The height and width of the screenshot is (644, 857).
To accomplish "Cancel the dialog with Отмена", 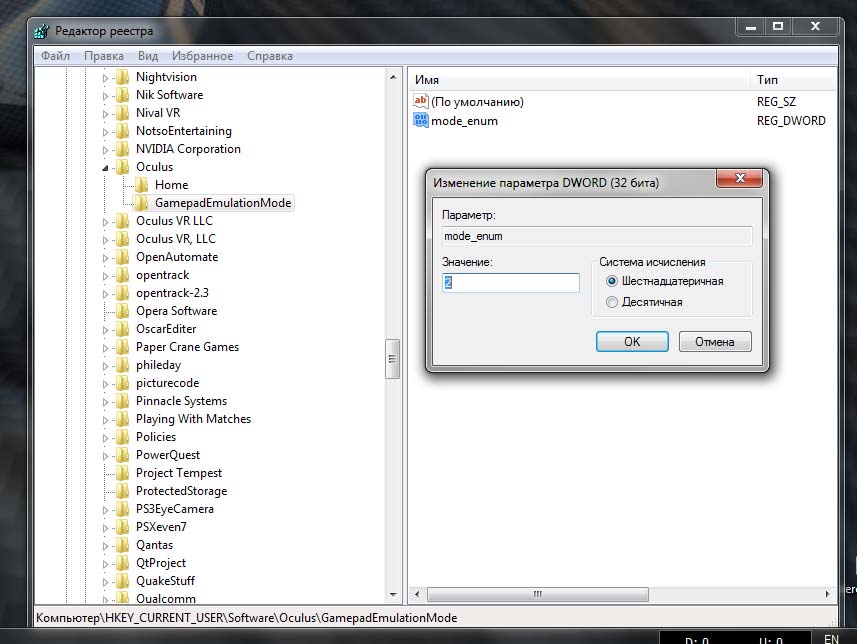I will pyautogui.click(x=715, y=342).
